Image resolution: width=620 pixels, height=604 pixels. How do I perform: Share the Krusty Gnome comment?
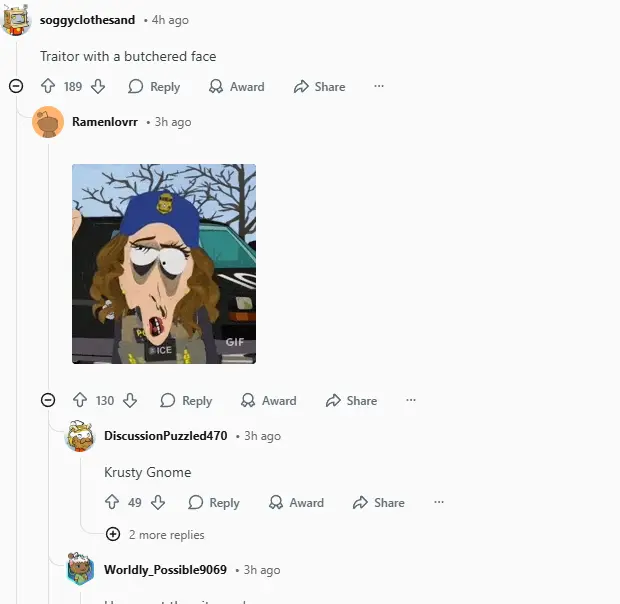tap(378, 503)
